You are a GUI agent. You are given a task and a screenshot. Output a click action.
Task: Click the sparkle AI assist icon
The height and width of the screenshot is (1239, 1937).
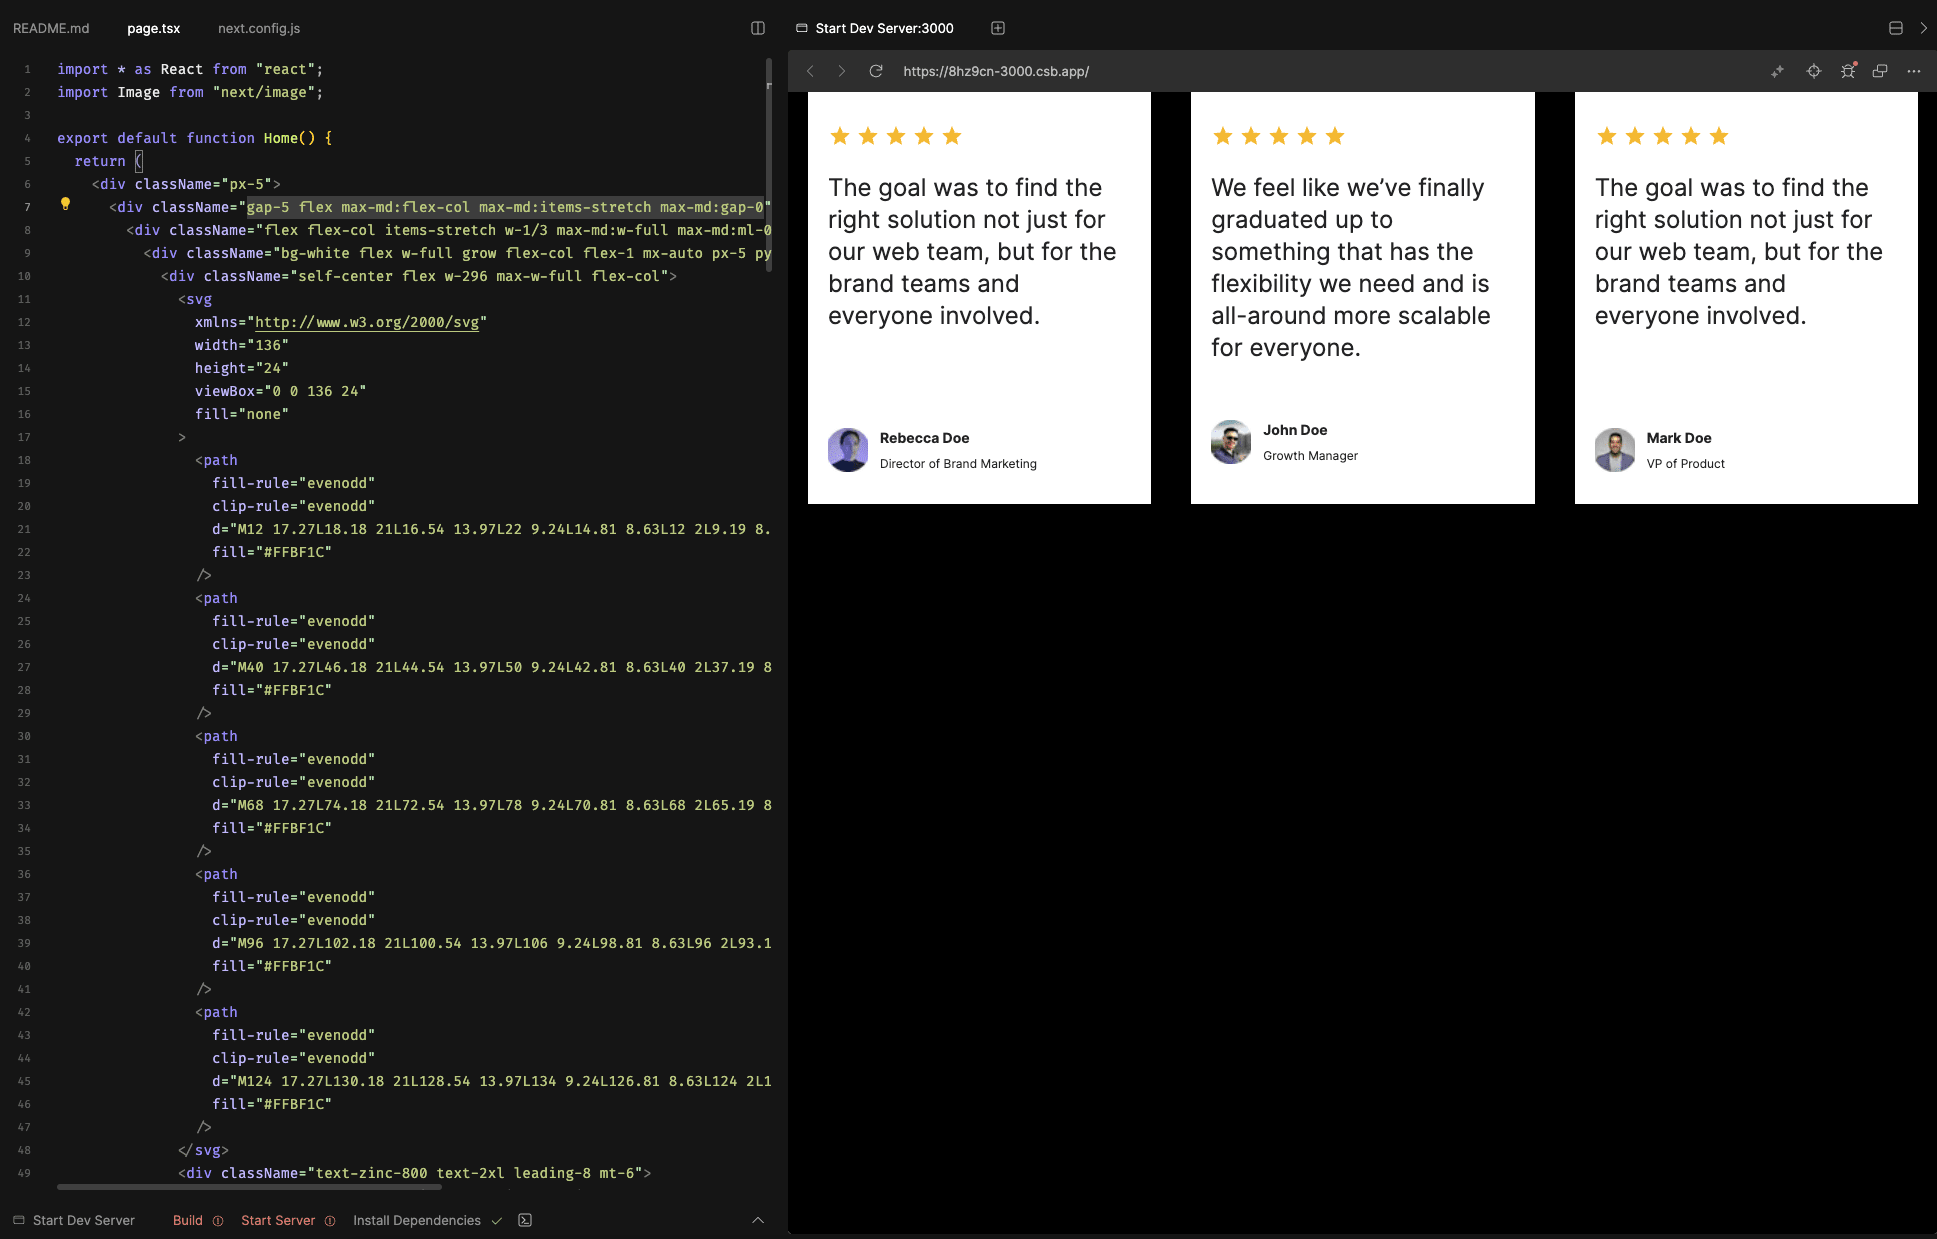click(x=1777, y=71)
